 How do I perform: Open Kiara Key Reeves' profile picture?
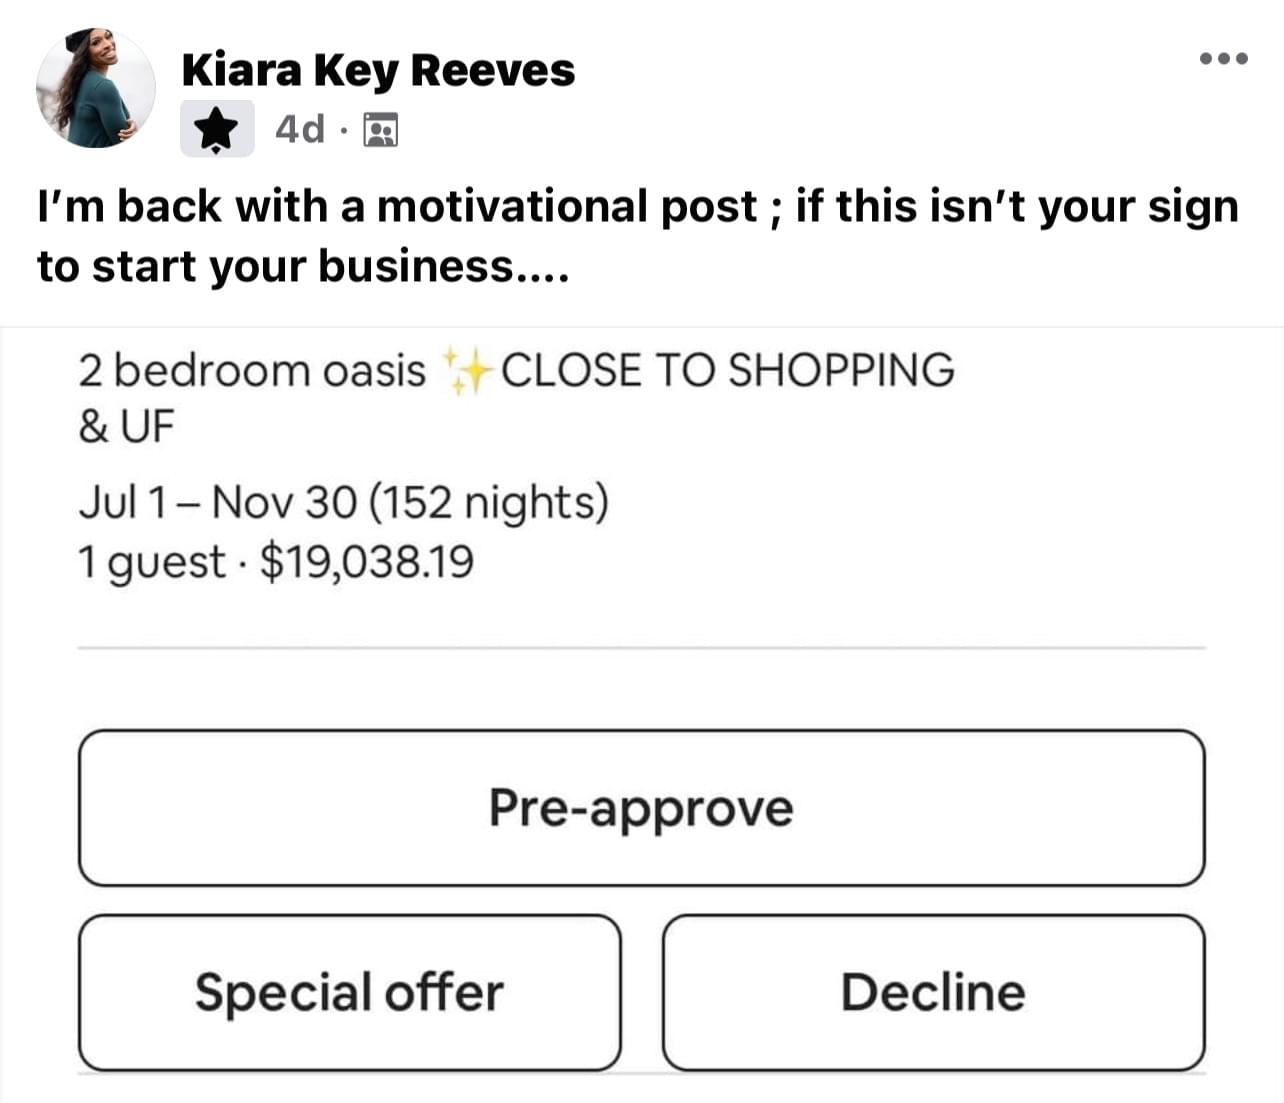tap(96, 88)
